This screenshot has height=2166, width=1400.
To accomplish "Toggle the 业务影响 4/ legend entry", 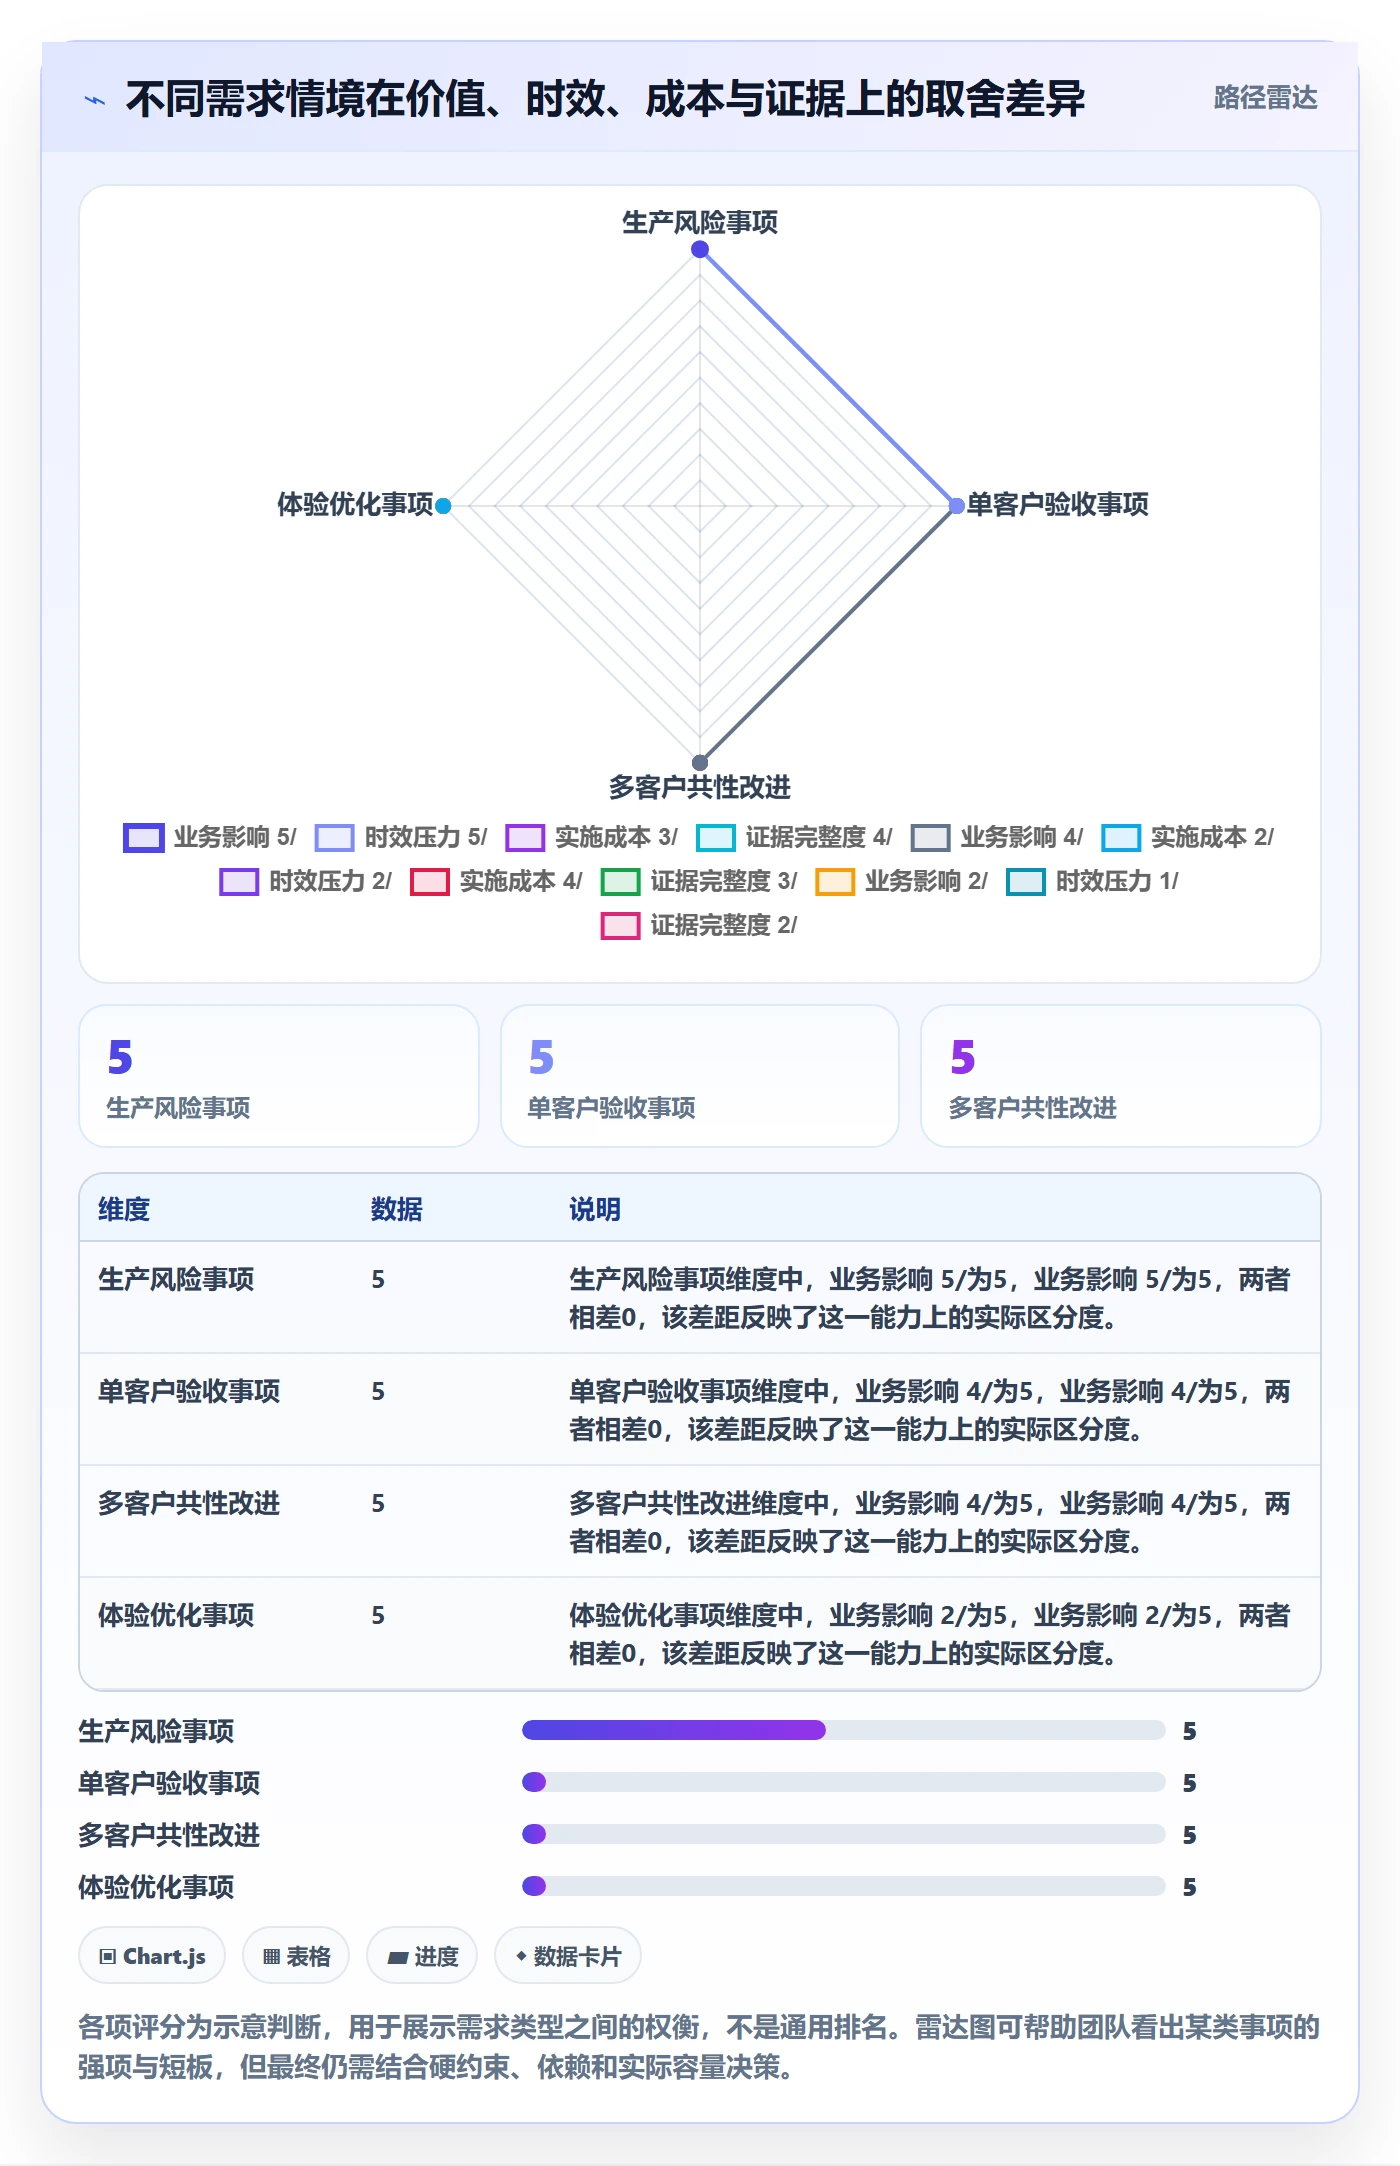I will [997, 837].
